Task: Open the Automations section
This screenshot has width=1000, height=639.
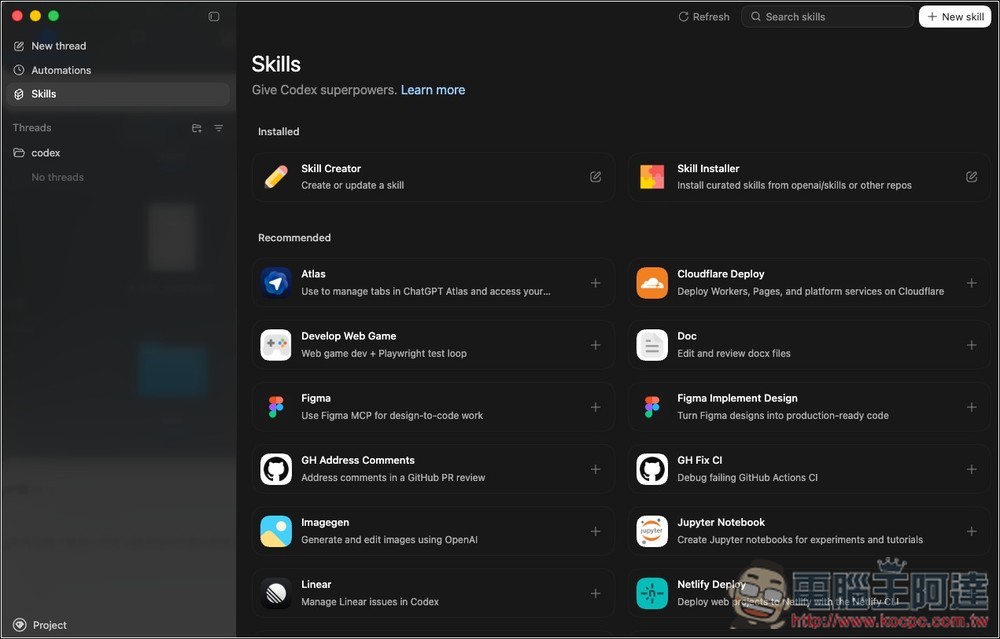Action: (x=60, y=70)
